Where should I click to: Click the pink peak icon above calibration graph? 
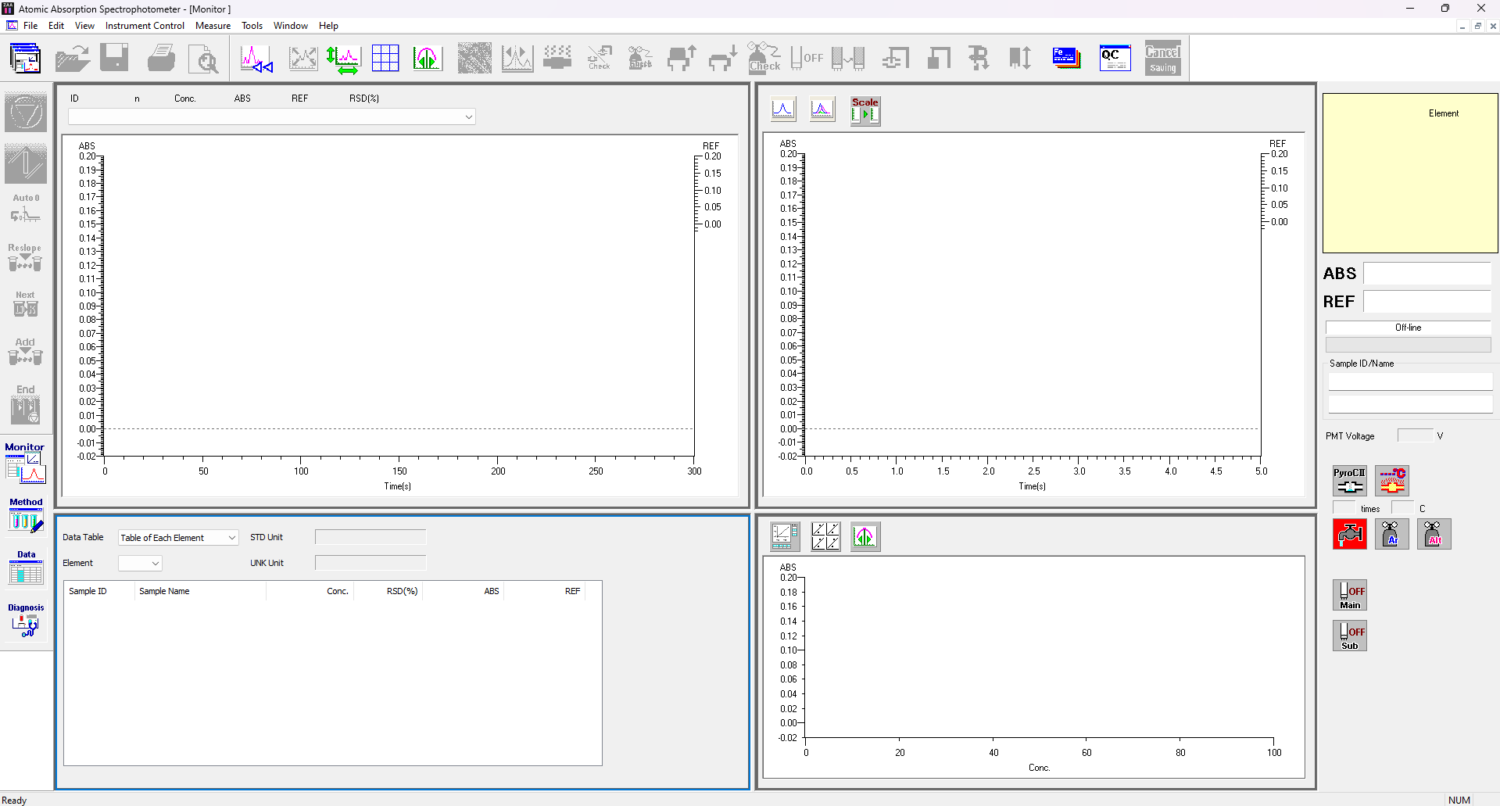pos(866,537)
